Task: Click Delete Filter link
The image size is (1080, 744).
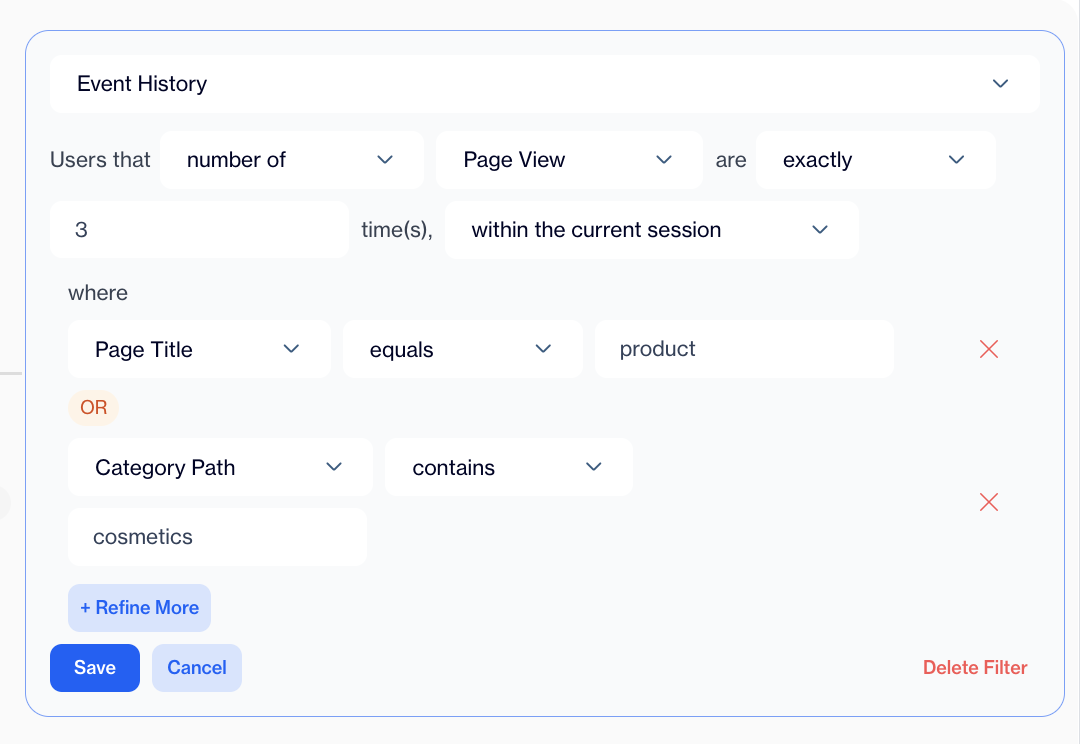Action: tap(975, 668)
